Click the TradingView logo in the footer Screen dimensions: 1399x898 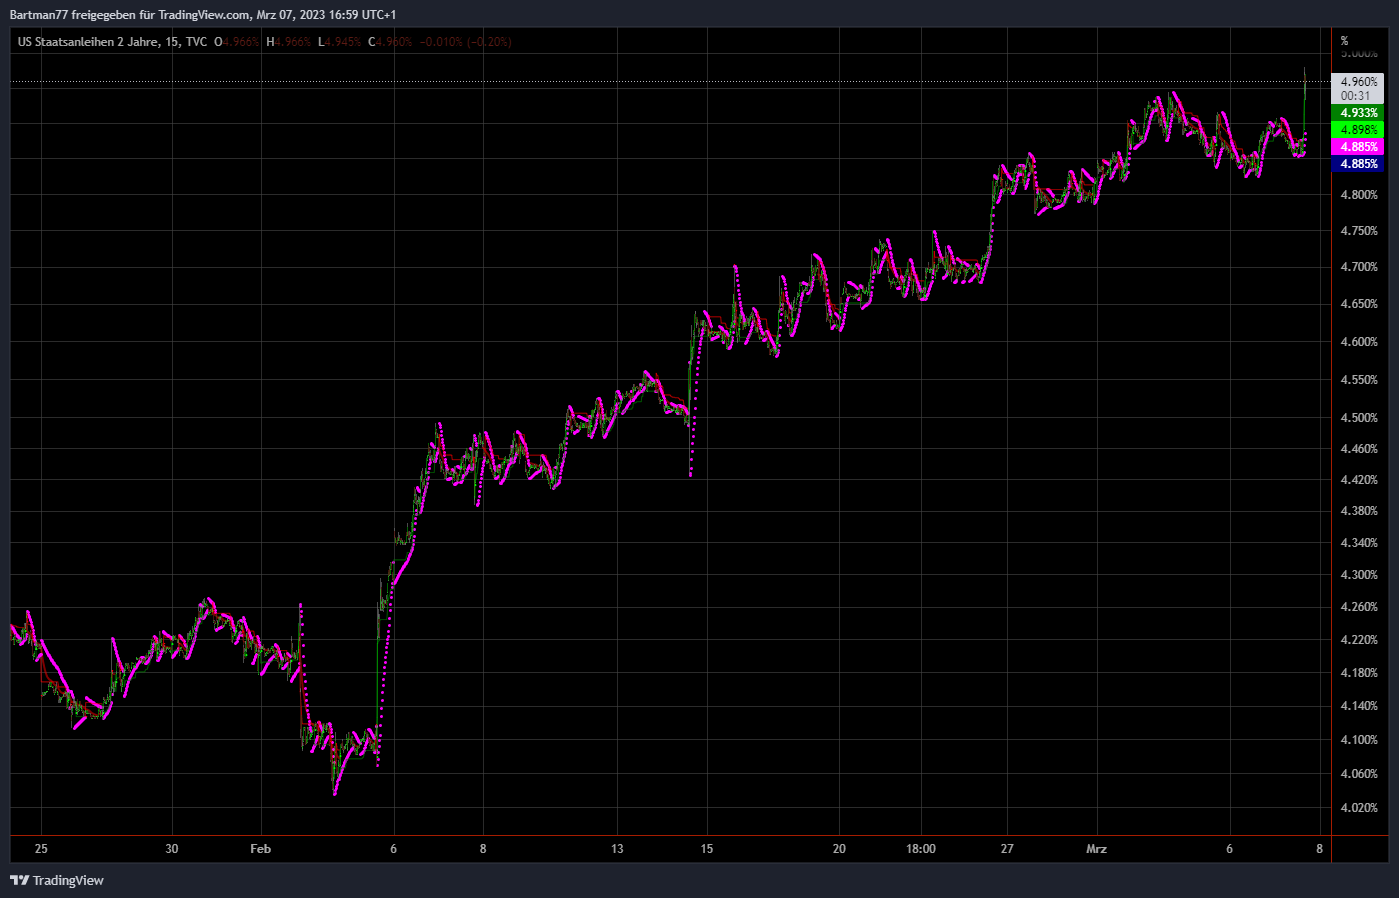pyautogui.click(x=57, y=881)
